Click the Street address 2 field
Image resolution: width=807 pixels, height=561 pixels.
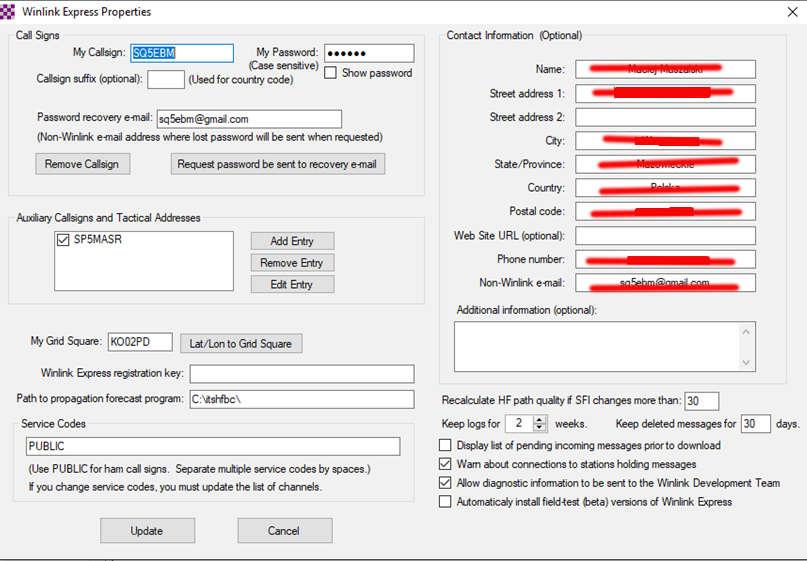click(x=665, y=117)
